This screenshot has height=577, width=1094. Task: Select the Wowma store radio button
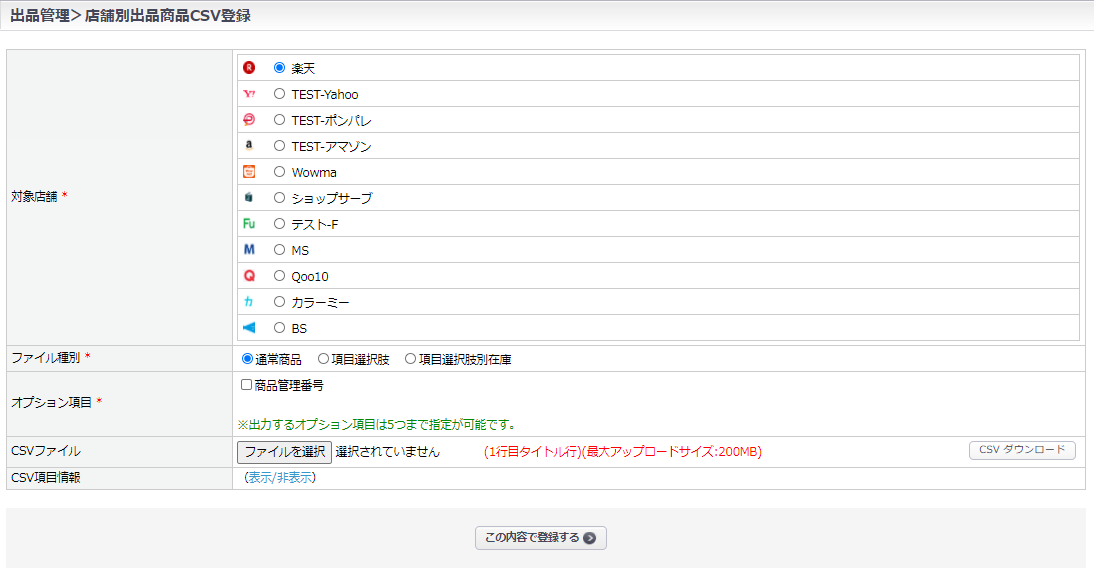tap(280, 172)
